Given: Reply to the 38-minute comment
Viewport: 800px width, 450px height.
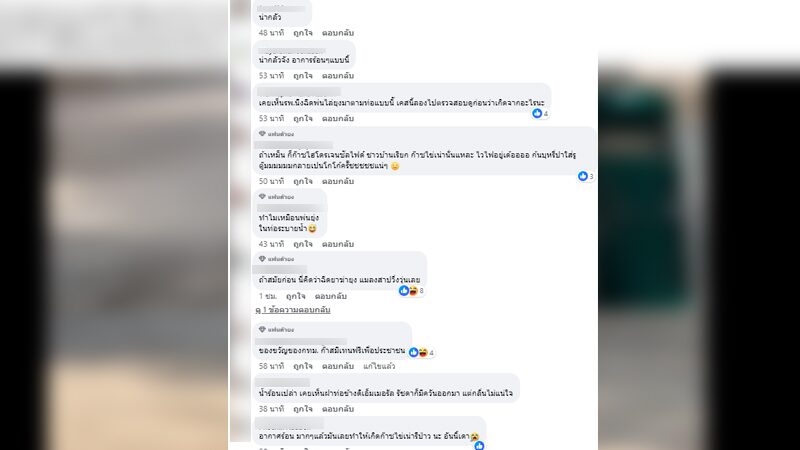Looking at the screenshot, I should [338, 409].
